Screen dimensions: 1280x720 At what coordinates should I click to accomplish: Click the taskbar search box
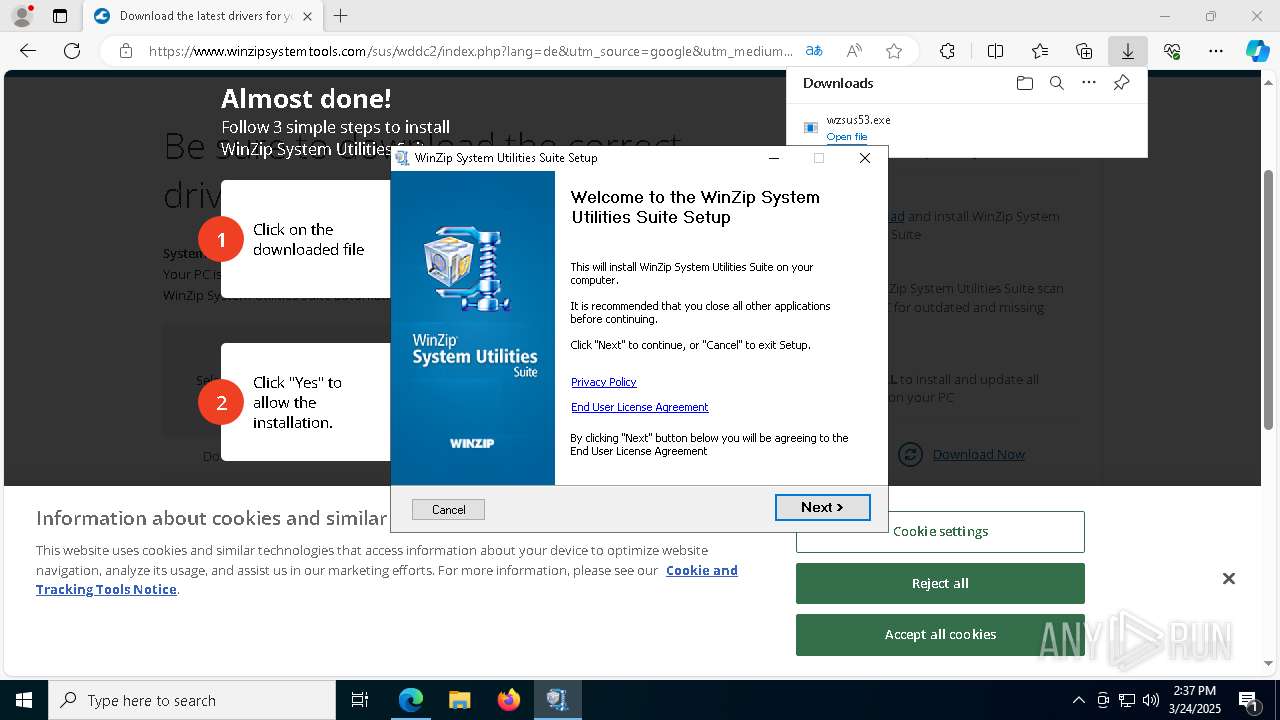coord(192,700)
